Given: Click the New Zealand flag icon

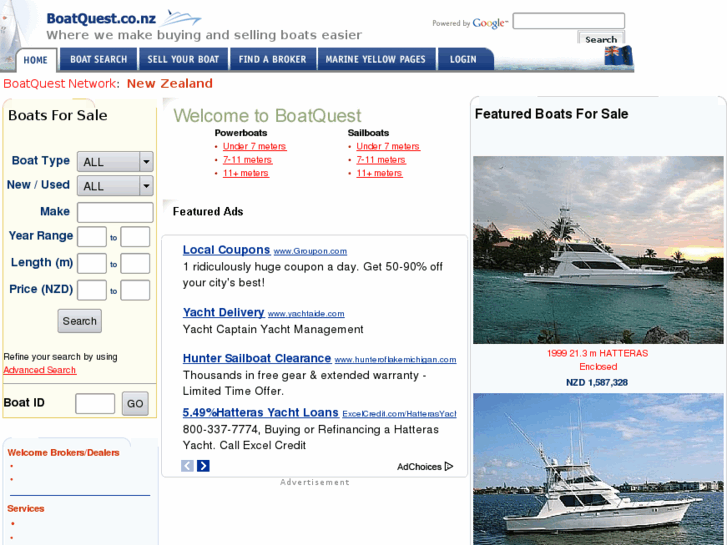Looking at the screenshot, I should pyautogui.click(x=619, y=56).
